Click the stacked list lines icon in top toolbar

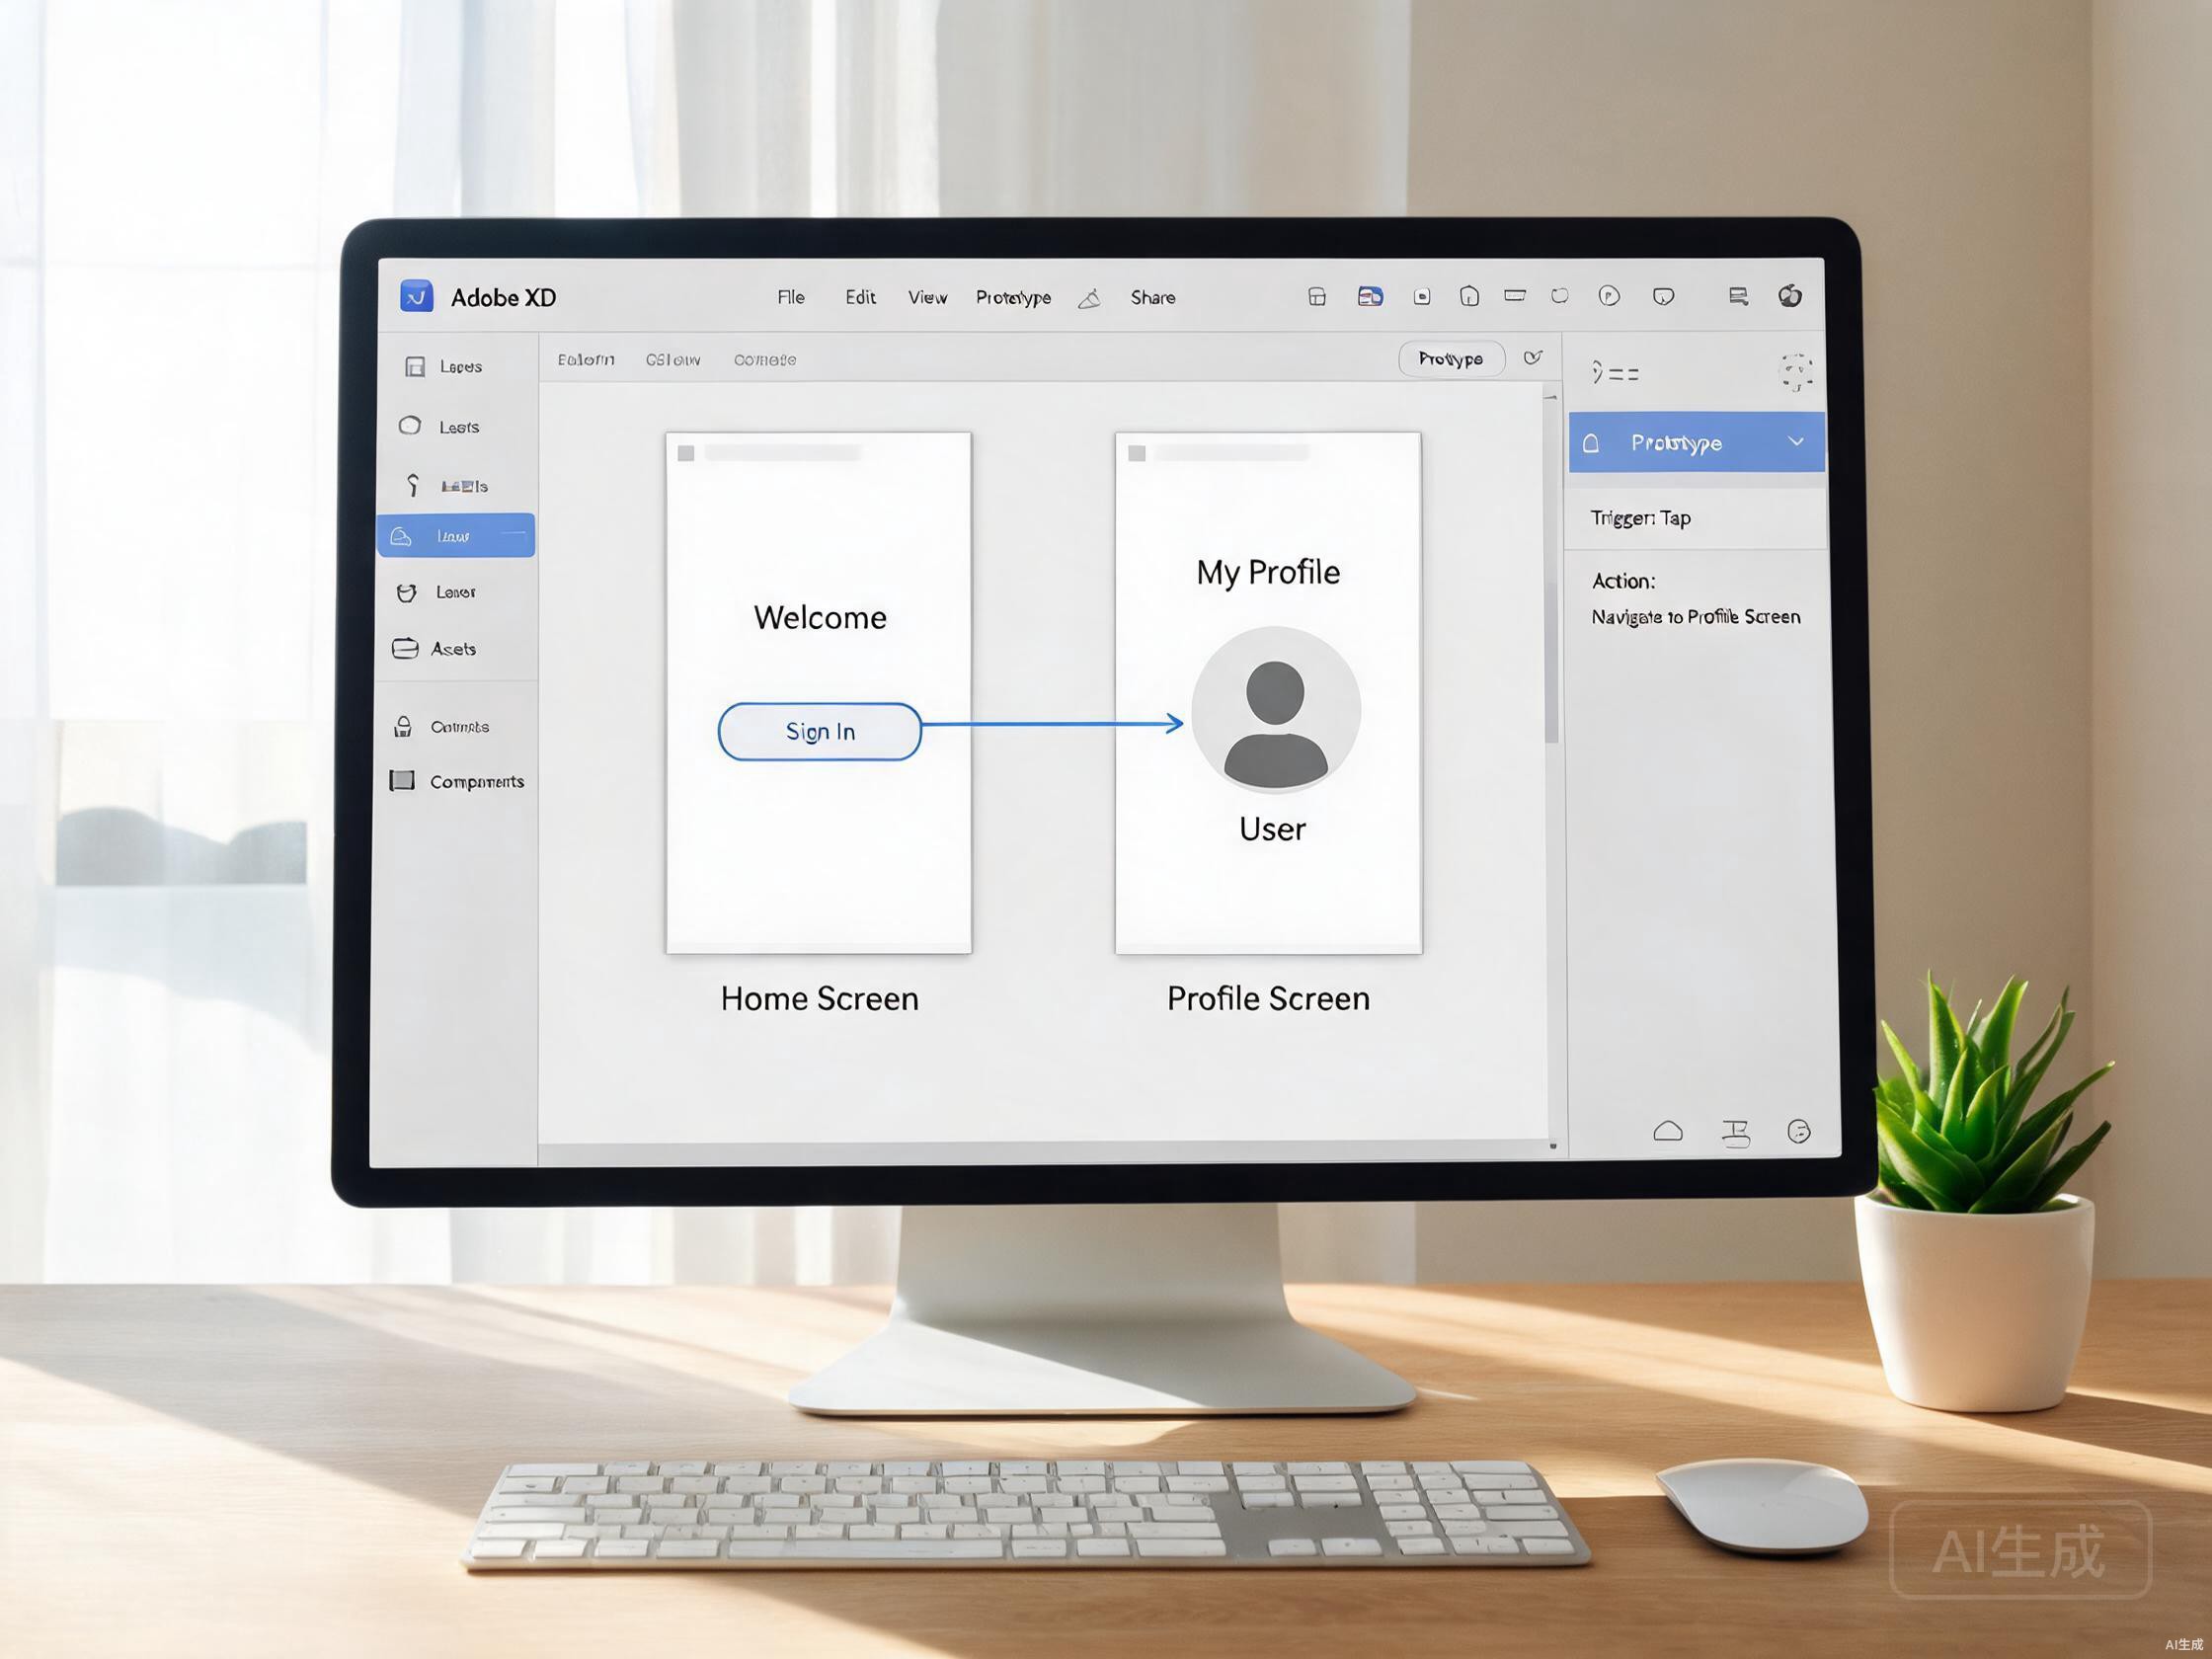click(x=1738, y=296)
